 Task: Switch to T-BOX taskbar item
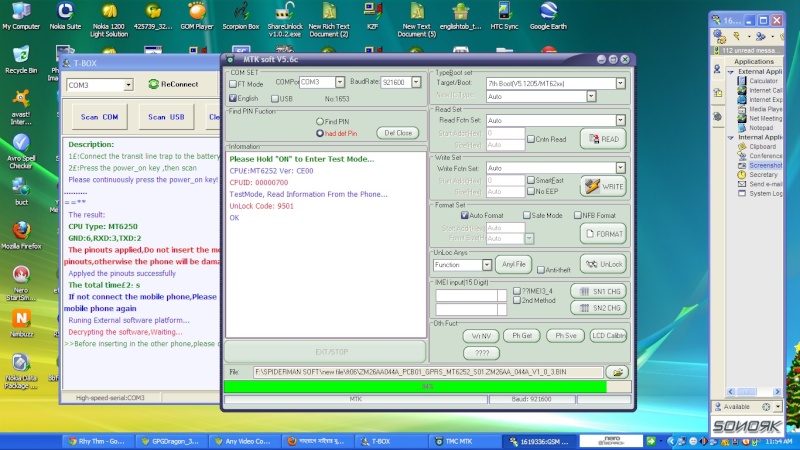390,441
